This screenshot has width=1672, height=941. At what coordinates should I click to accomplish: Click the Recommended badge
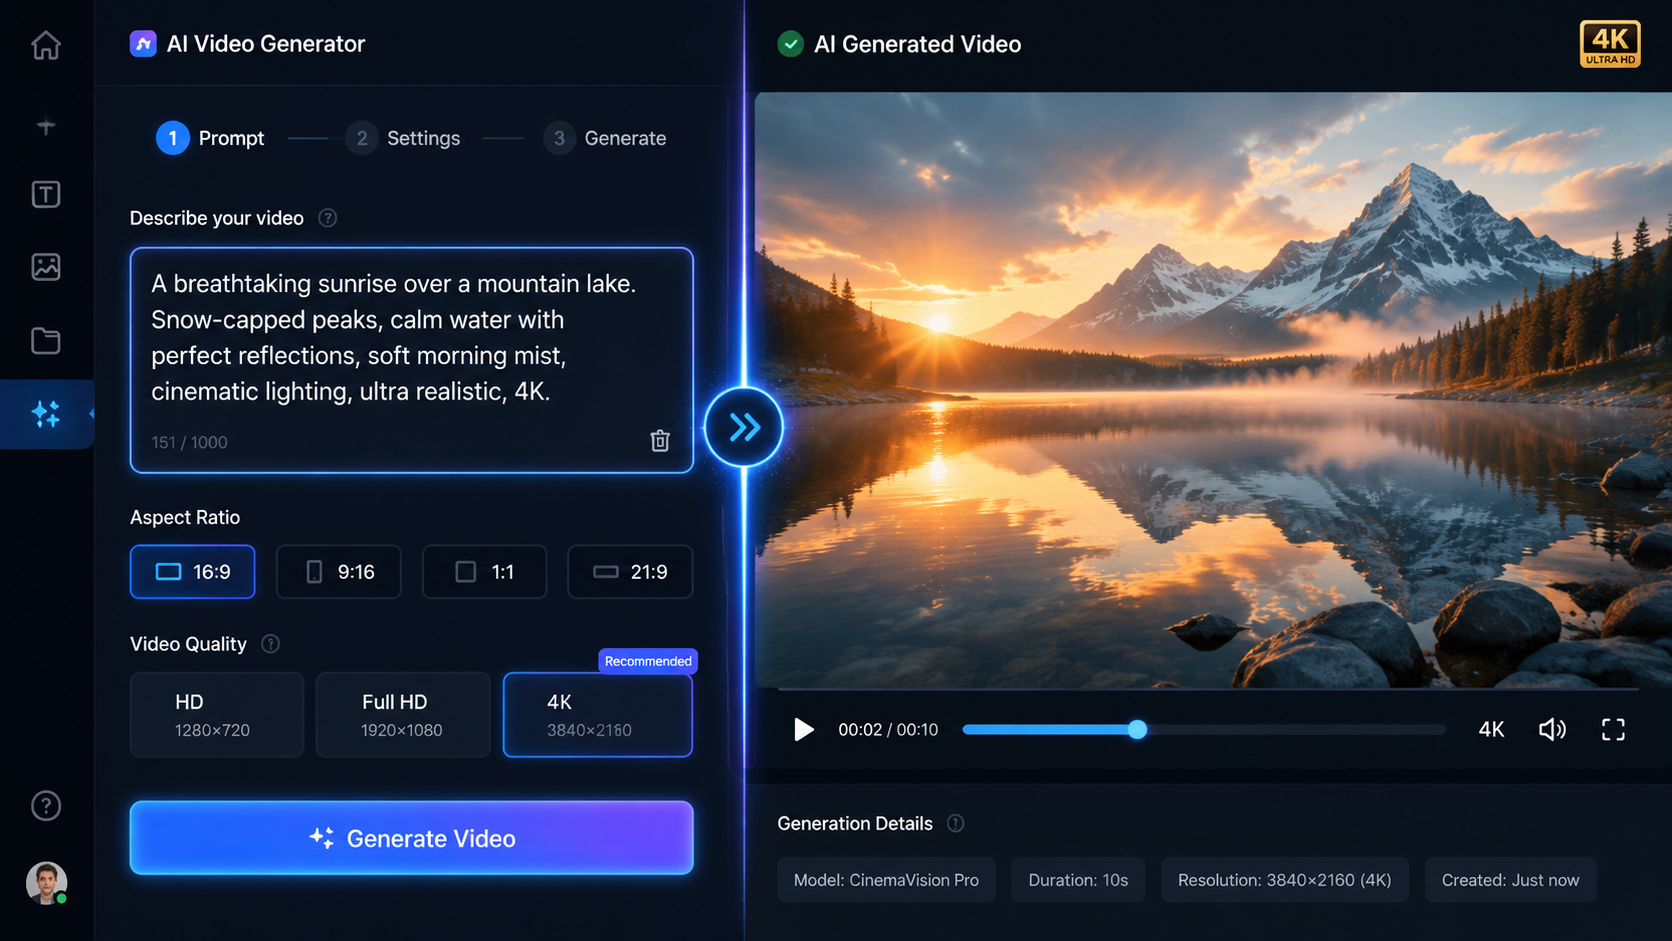648,661
